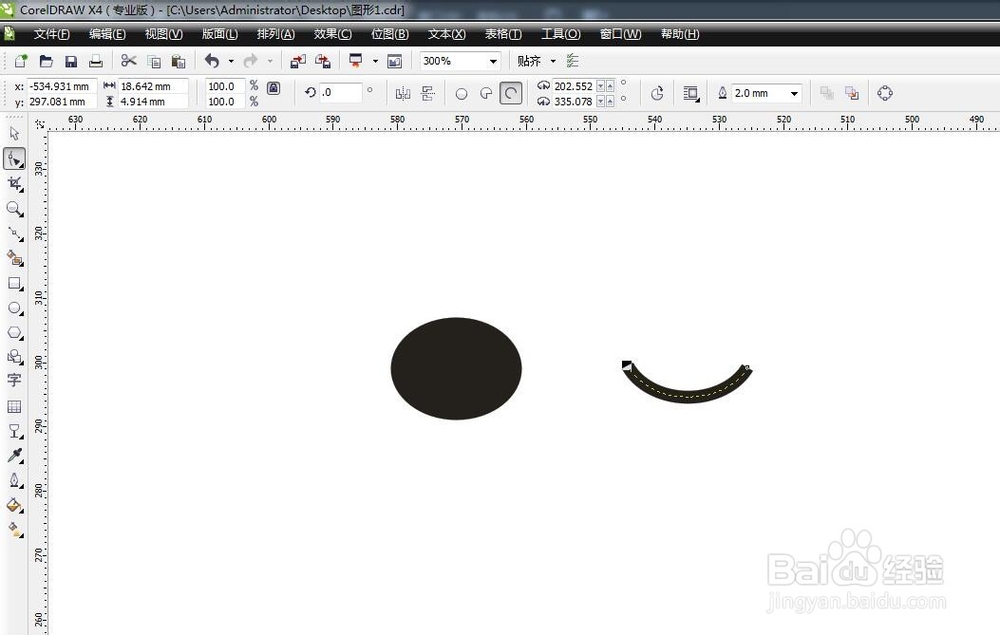Select the Outline pen tool
1000x635 pixels.
[x=15, y=480]
